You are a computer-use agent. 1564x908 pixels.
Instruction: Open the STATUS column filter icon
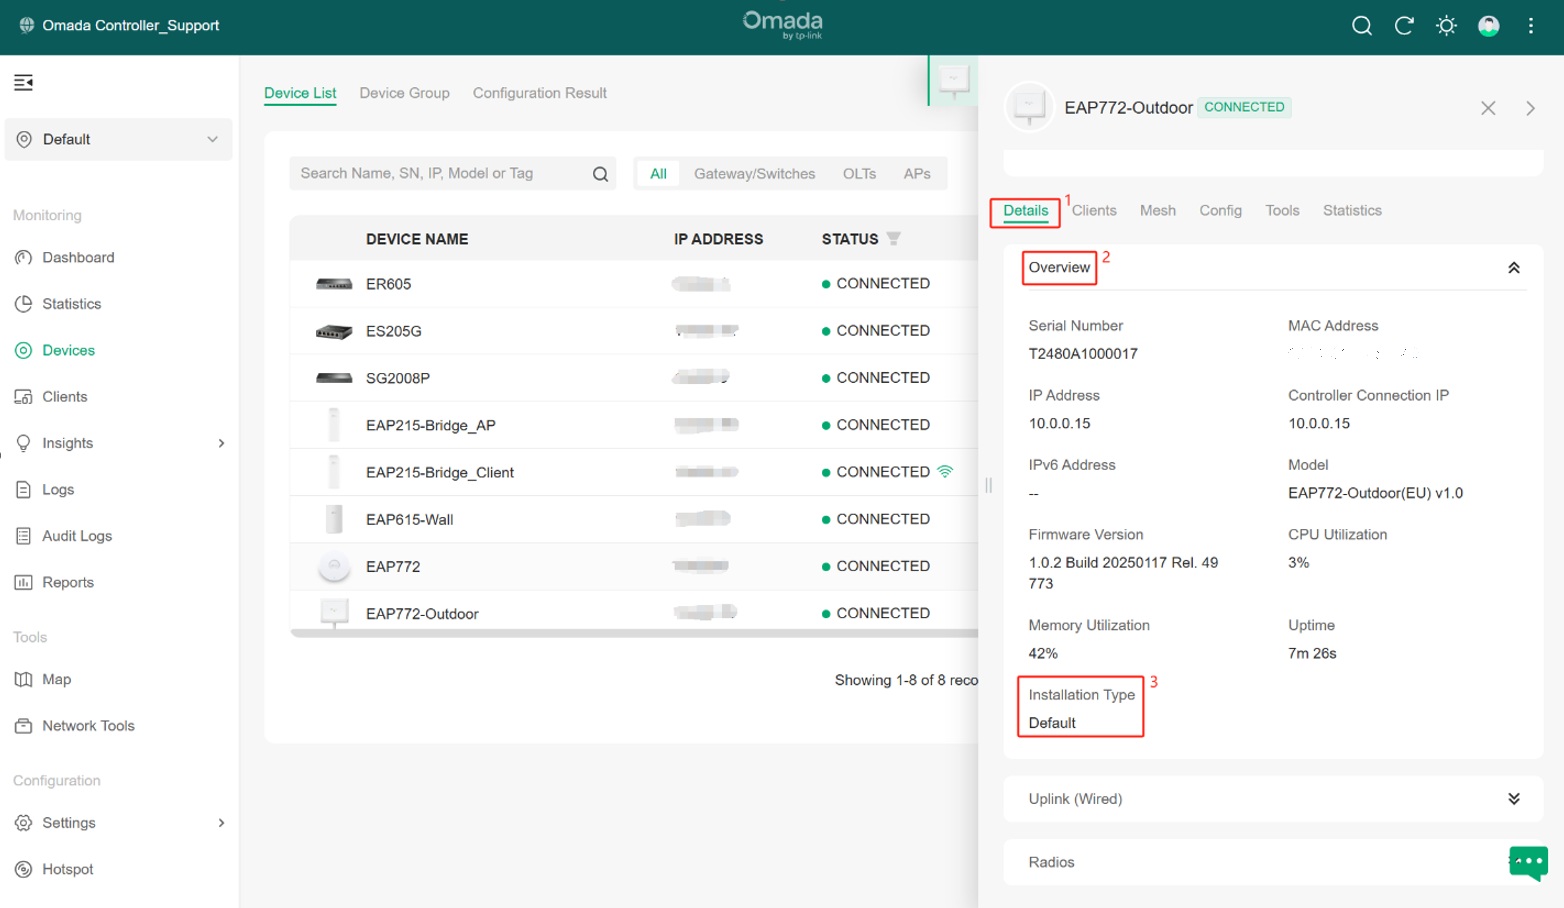click(894, 238)
